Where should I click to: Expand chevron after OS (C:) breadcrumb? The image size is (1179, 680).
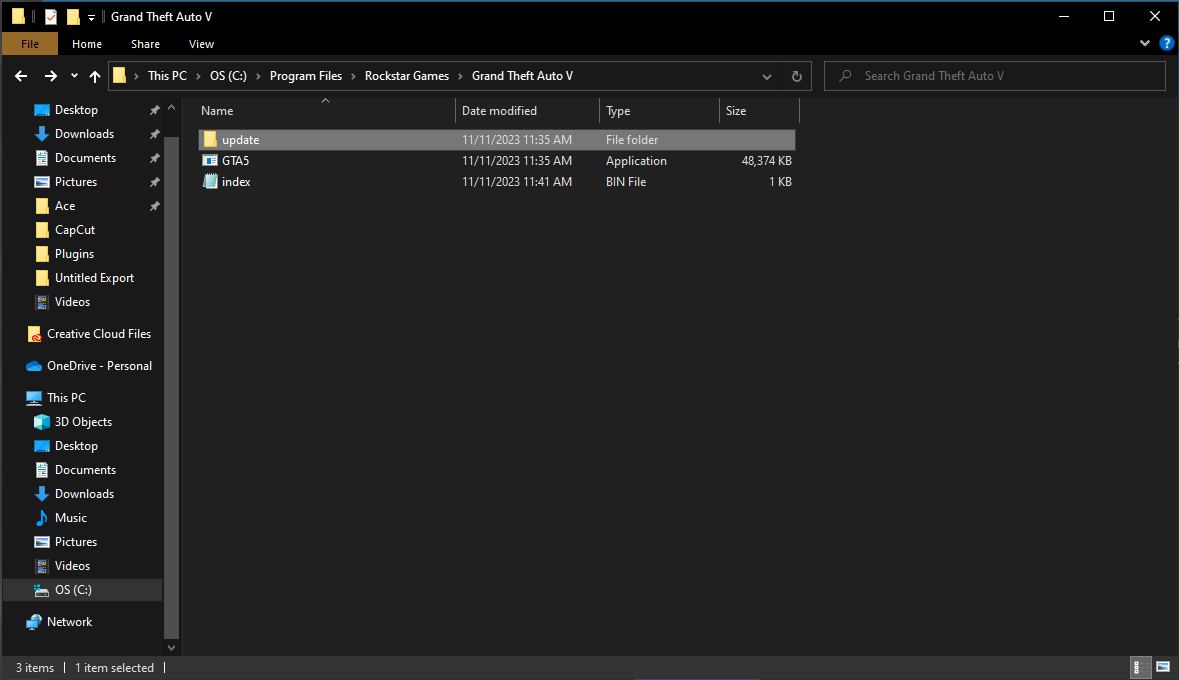258,76
